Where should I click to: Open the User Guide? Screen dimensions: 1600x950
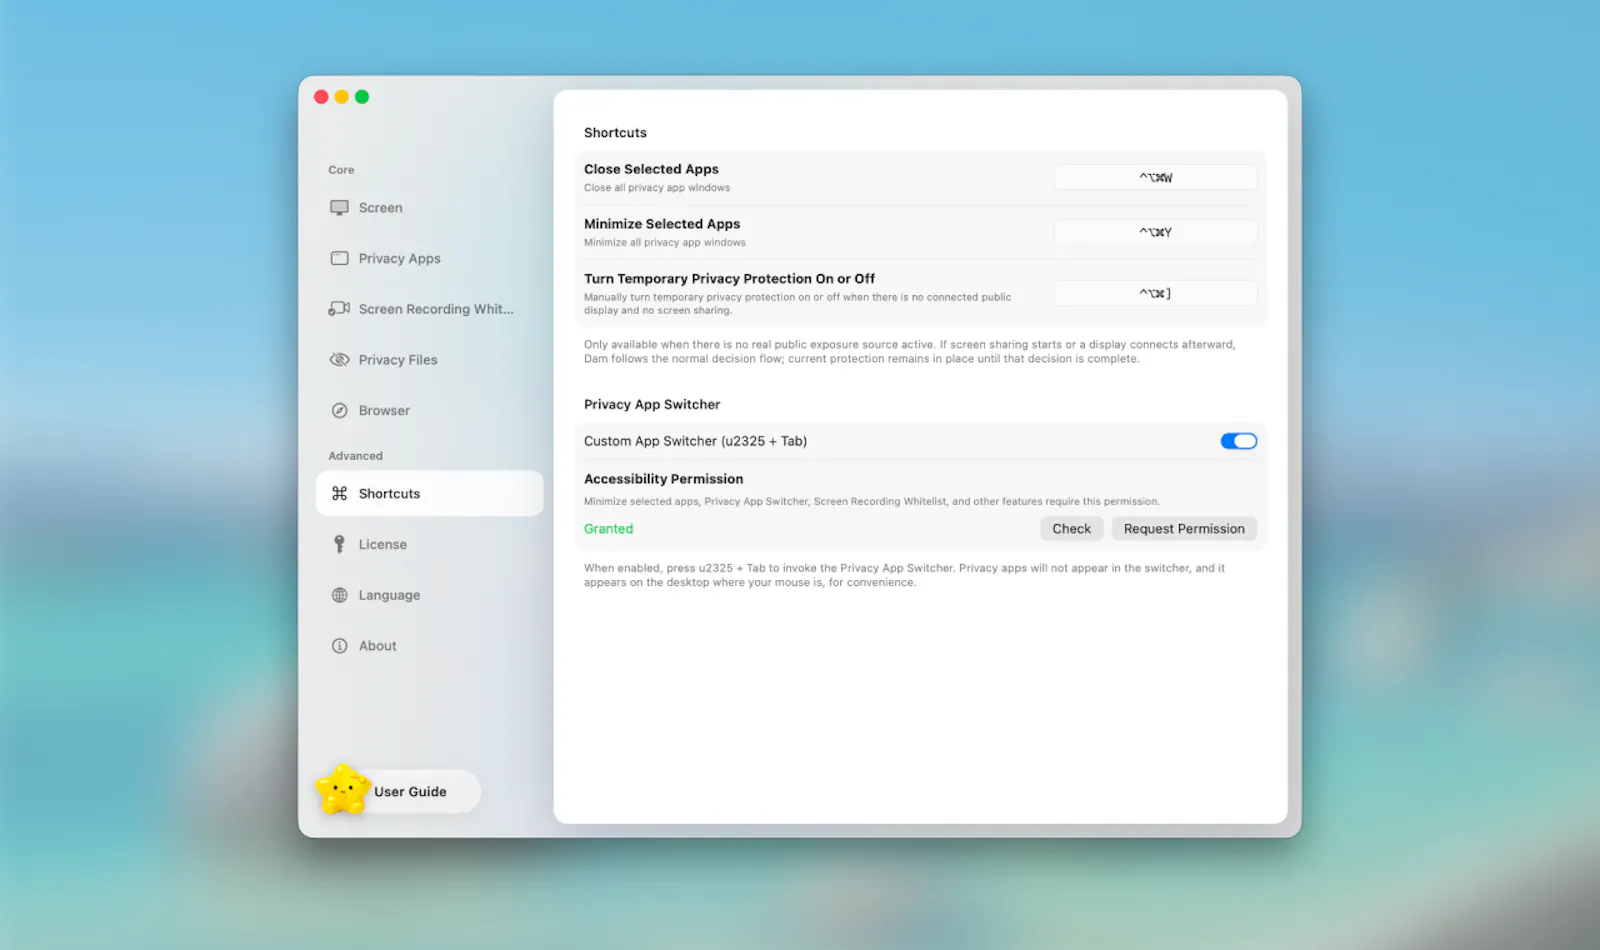click(x=410, y=792)
